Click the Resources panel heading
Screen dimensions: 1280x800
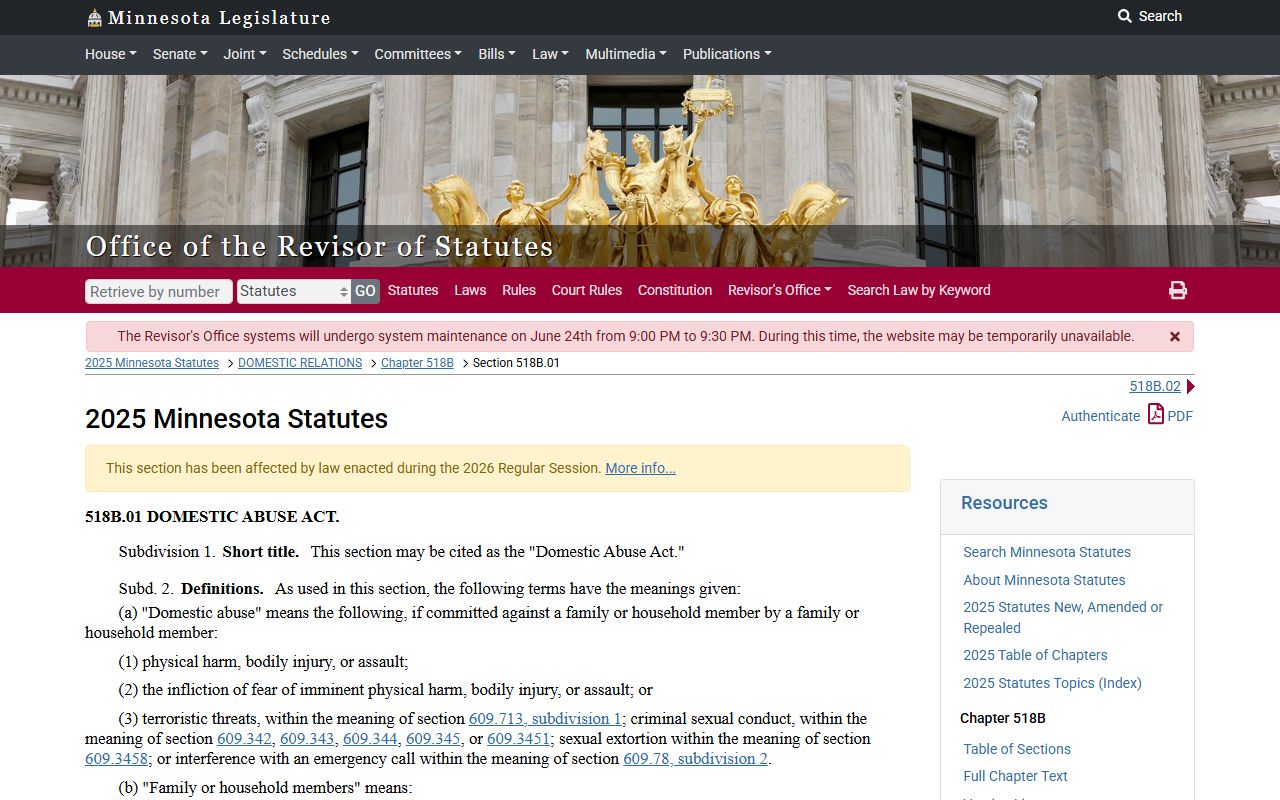click(x=1004, y=503)
